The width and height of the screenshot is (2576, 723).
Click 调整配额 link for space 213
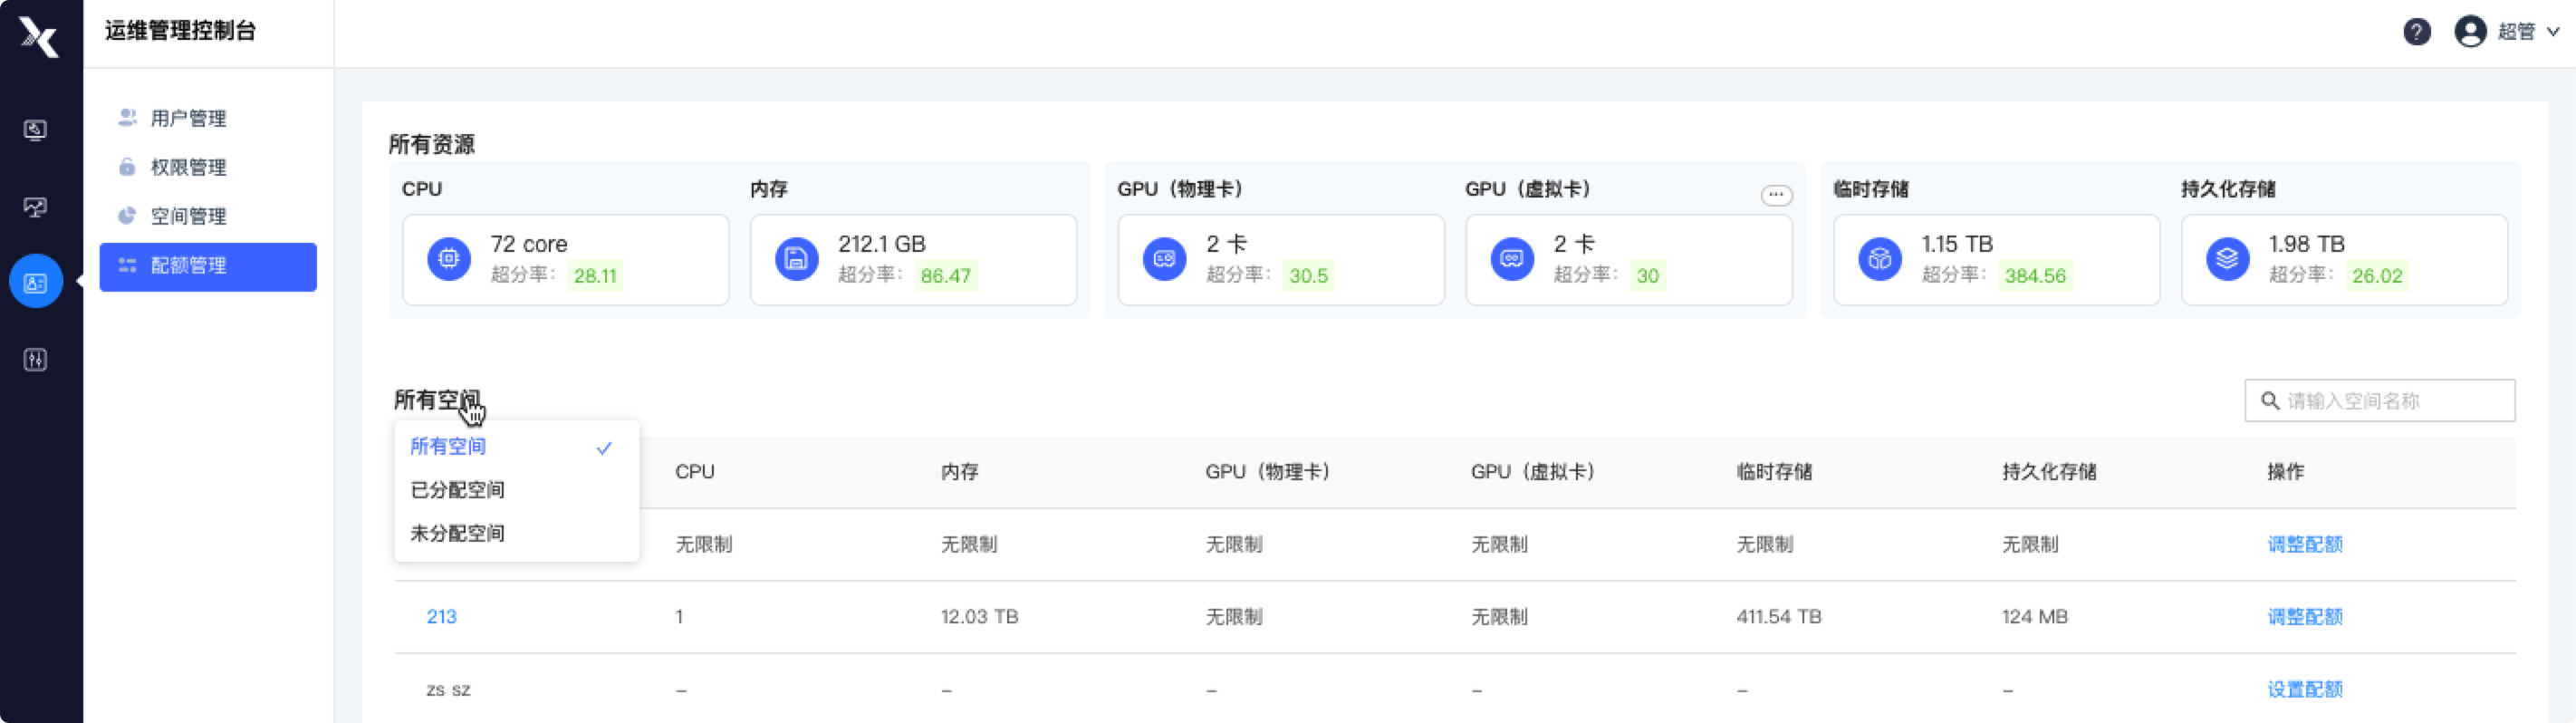pyautogui.click(x=2305, y=617)
